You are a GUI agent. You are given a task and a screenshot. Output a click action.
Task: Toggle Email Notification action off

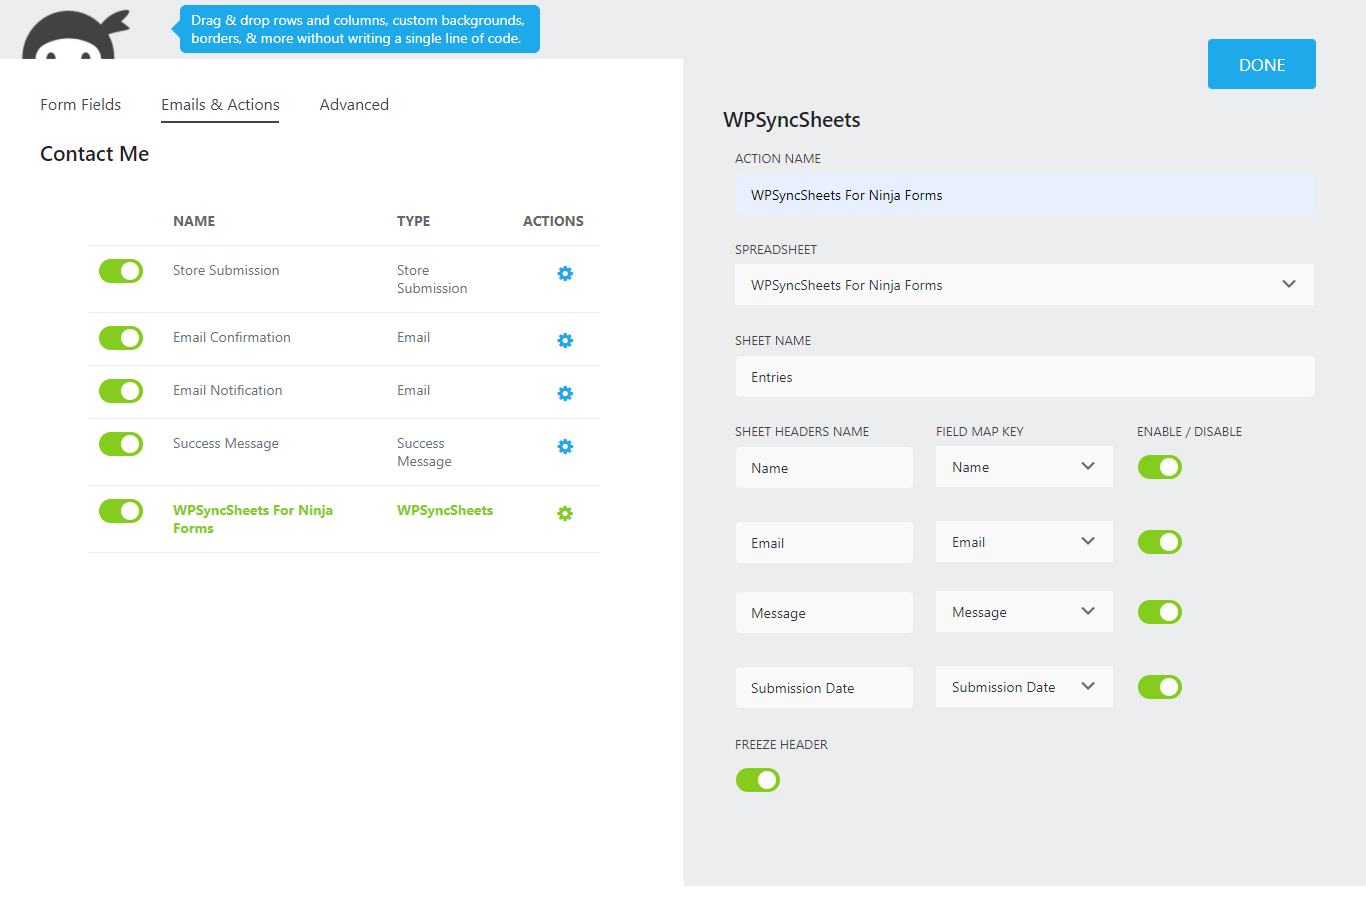(121, 391)
